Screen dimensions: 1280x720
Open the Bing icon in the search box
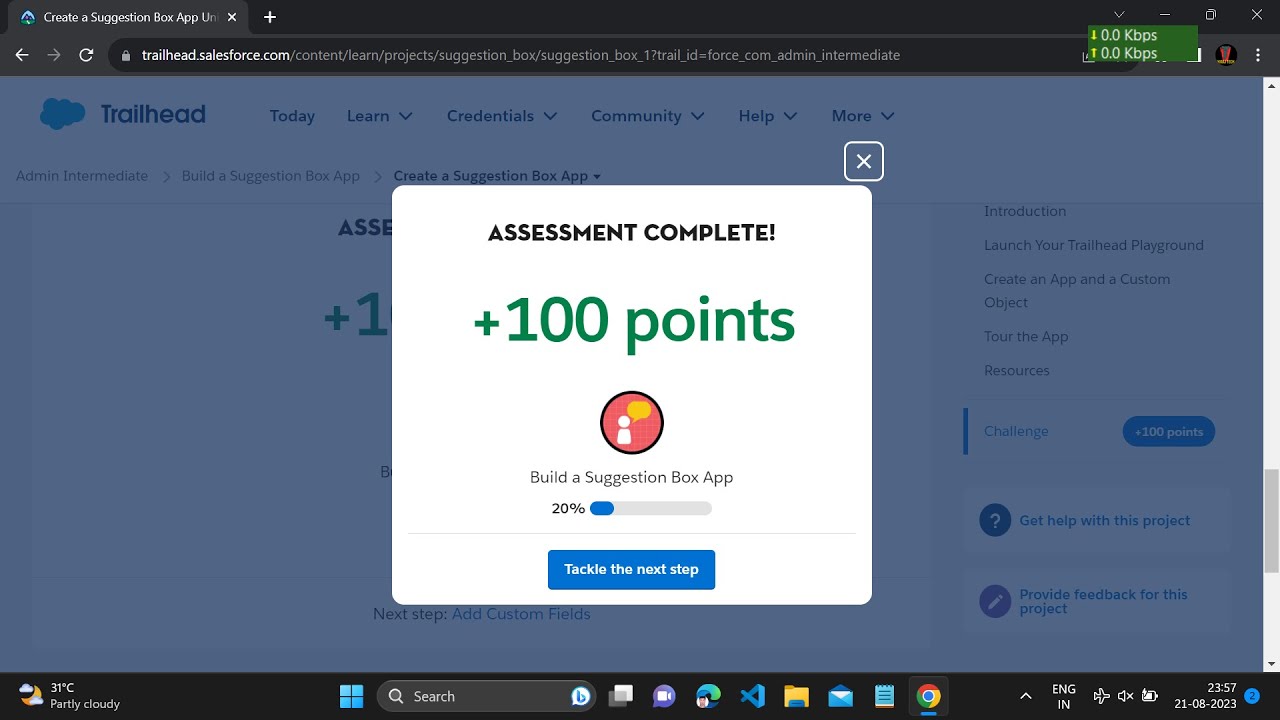pyautogui.click(x=580, y=696)
